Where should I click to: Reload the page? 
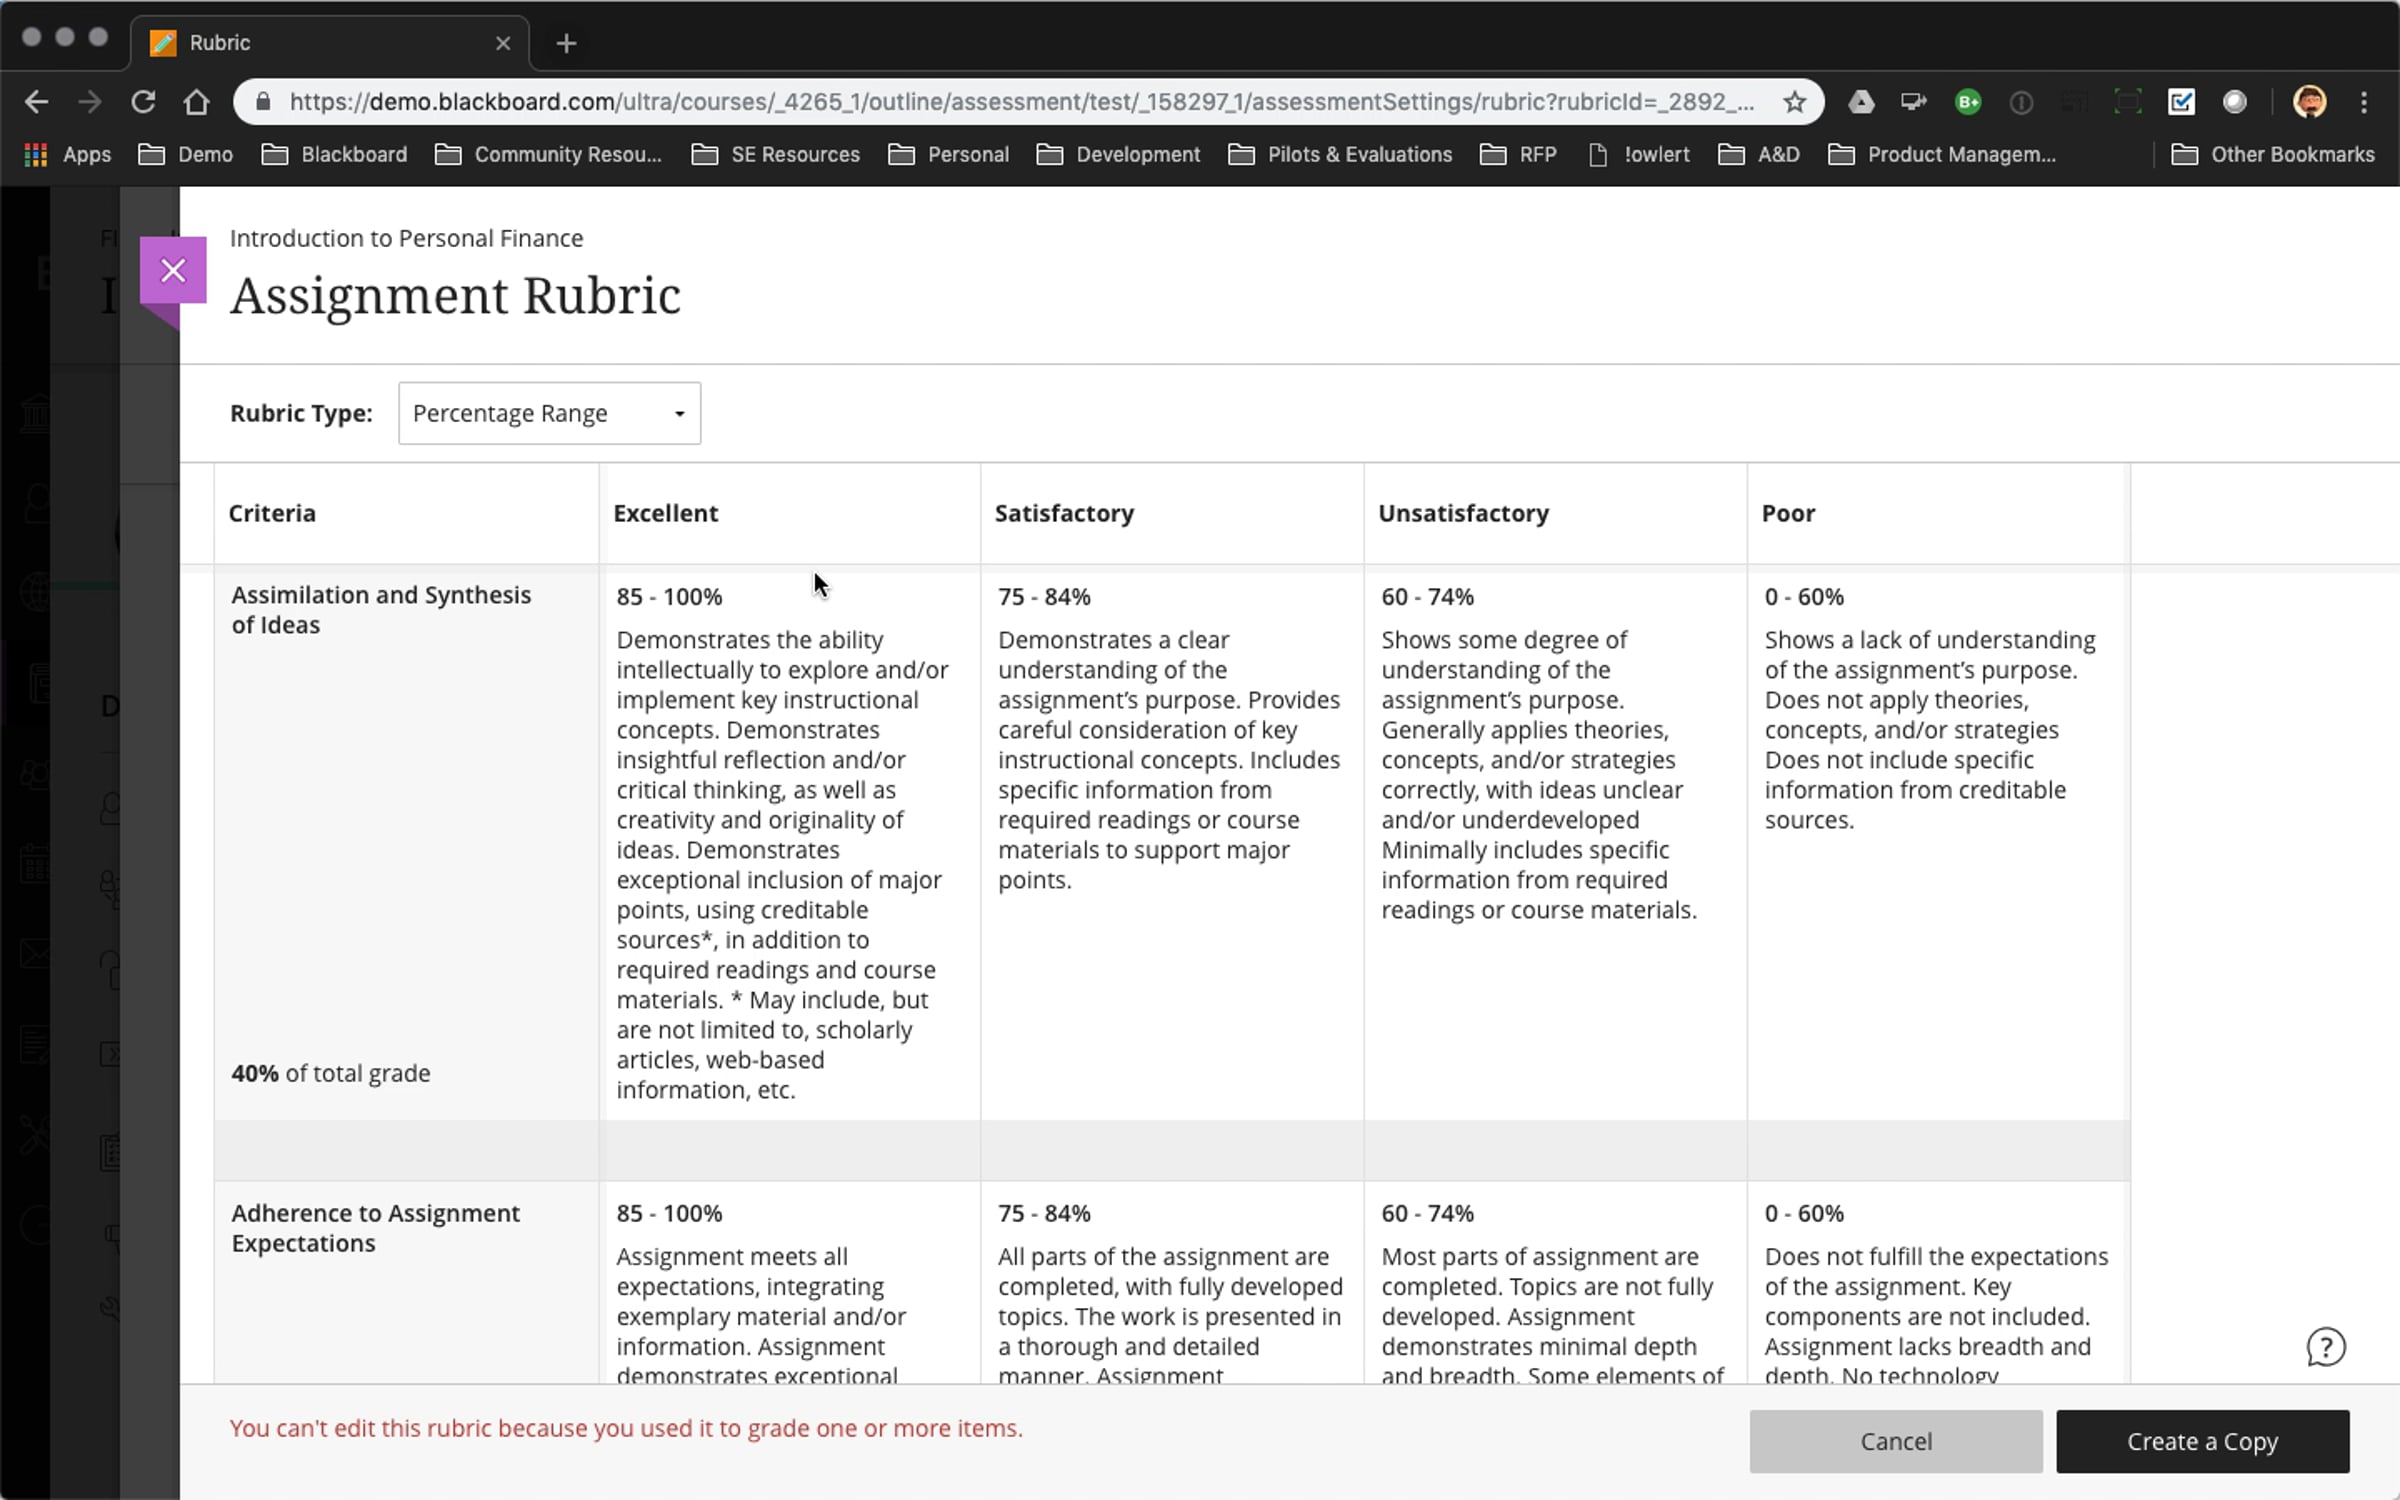(143, 102)
